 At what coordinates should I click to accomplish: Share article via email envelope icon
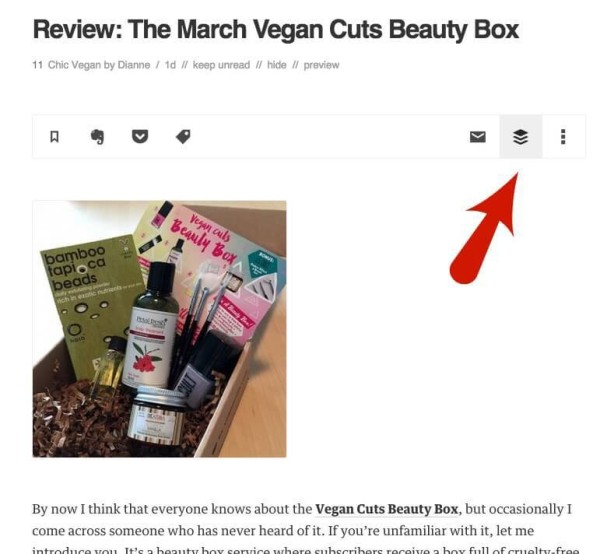point(478,137)
